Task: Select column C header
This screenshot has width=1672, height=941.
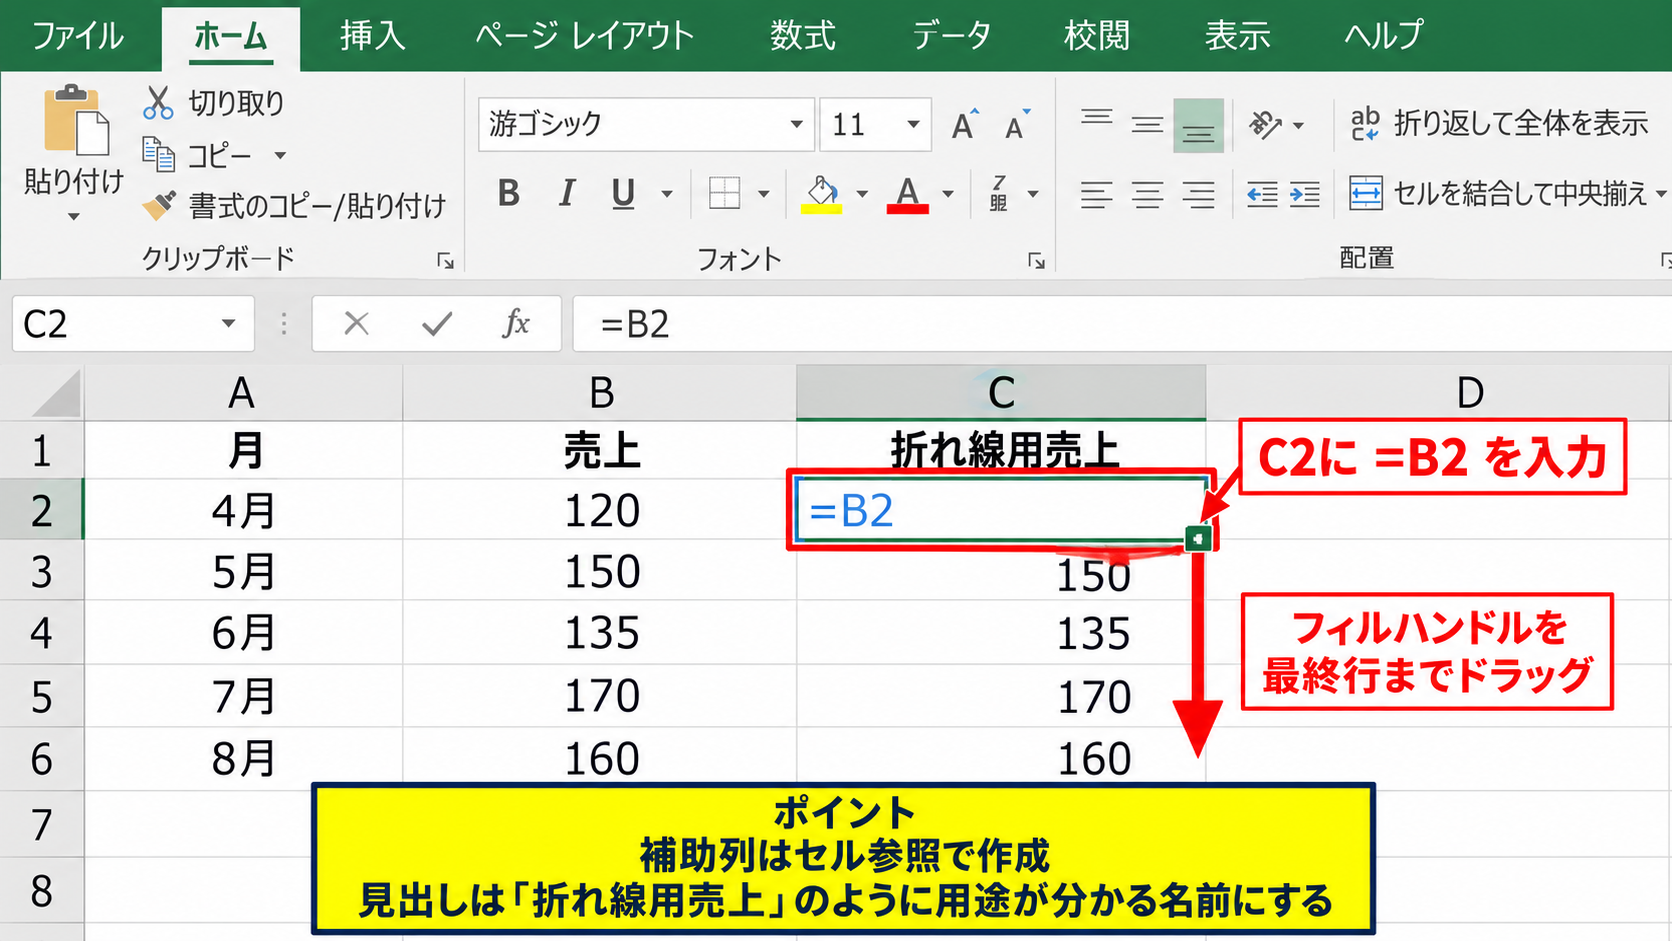Action: click(1001, 392)
